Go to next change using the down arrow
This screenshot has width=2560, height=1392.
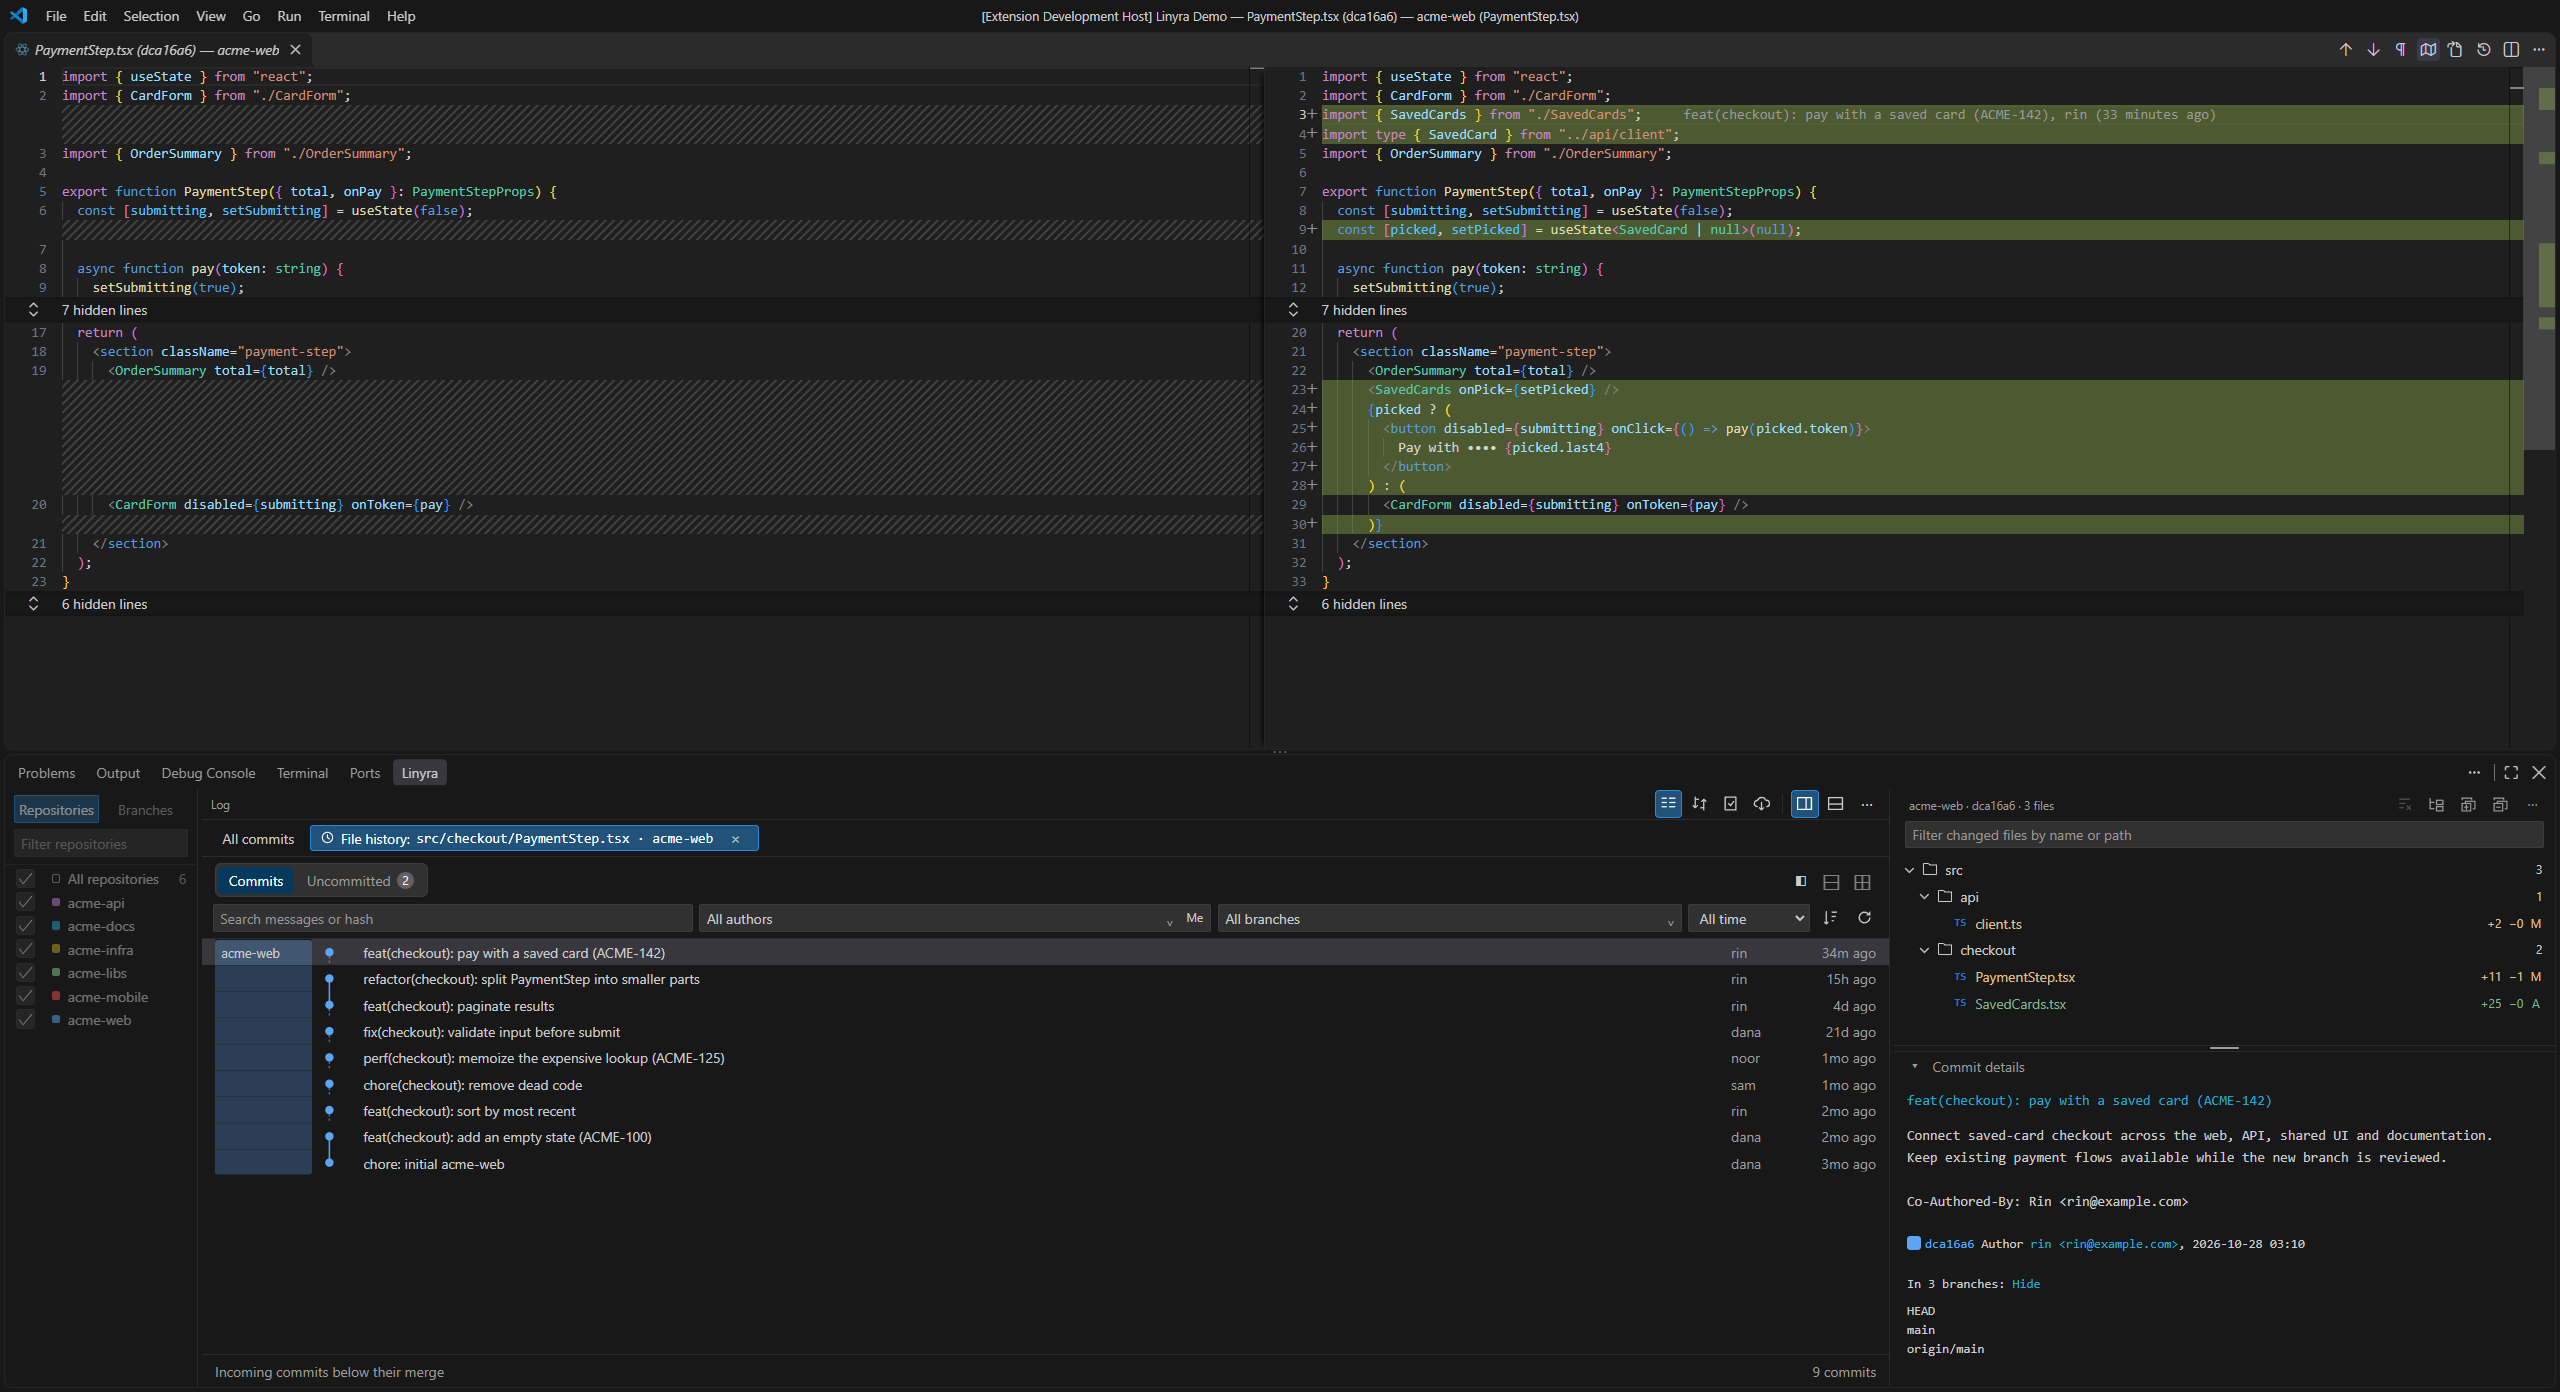(2373, 50)
